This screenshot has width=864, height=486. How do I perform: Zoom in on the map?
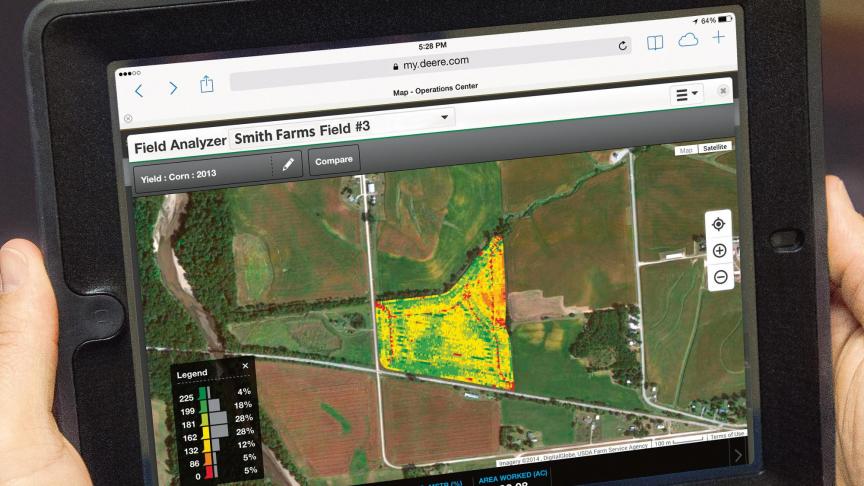[x=719, y=251]
